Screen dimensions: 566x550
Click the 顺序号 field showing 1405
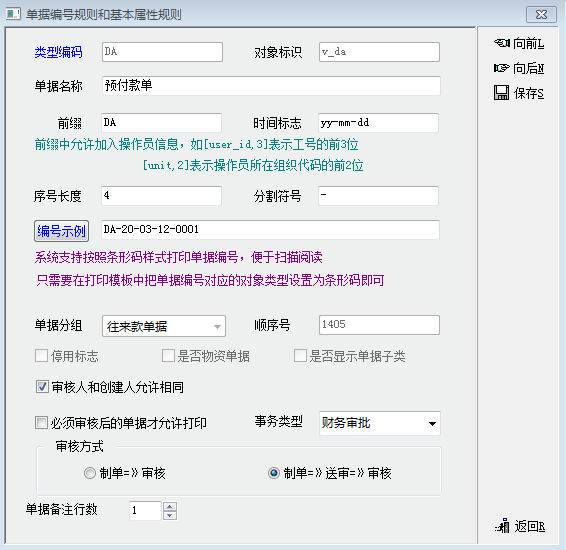pyautogui.click(x=379, y=325)
